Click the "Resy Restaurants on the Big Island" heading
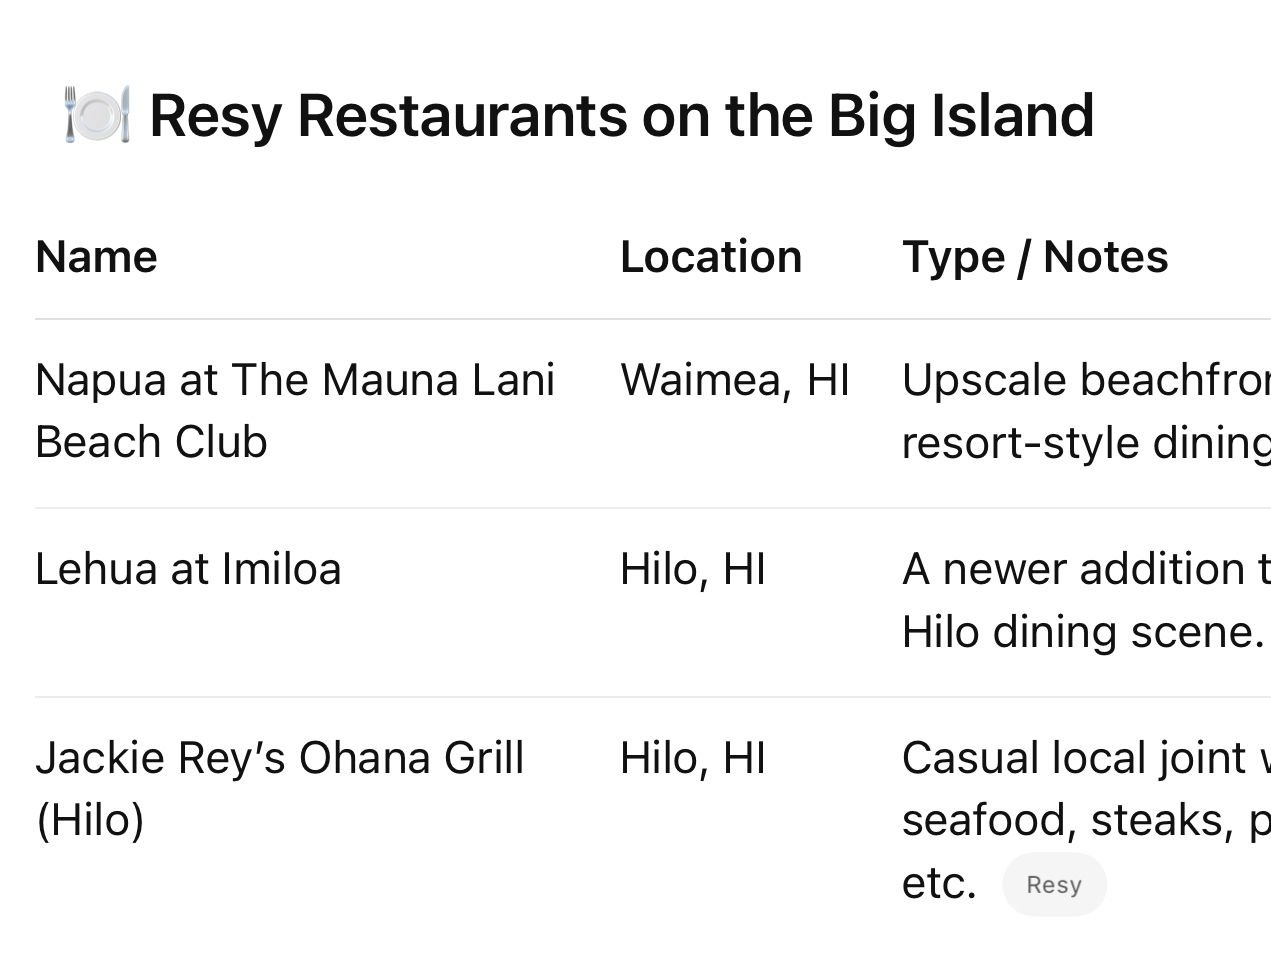 coord(621,115)
